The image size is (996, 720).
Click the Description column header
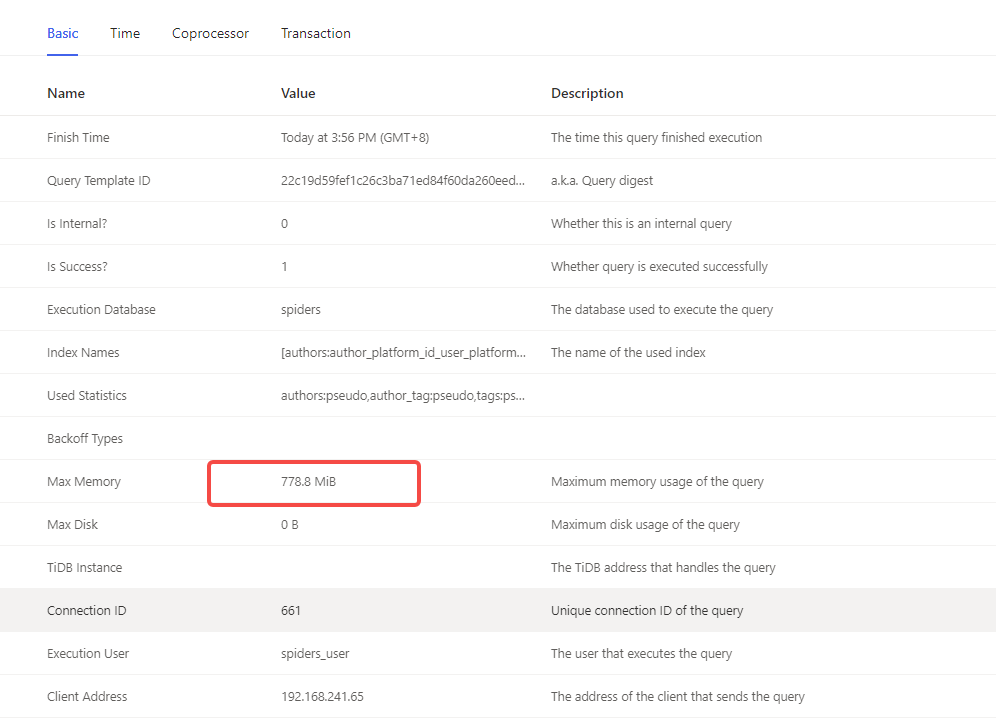(x=587, y=93)
